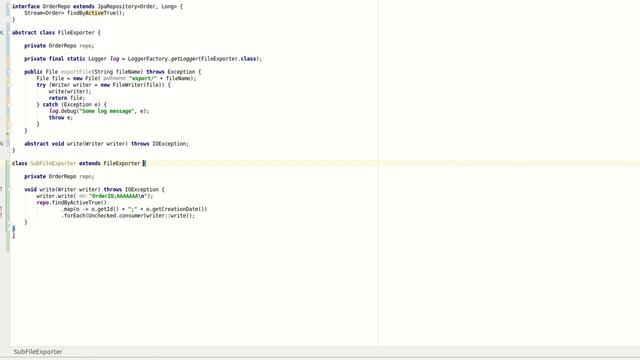The image size is (640, 360).
Task: Click the SubFileExporter breadcrumb in the status bar
Action: click(38, 351)
